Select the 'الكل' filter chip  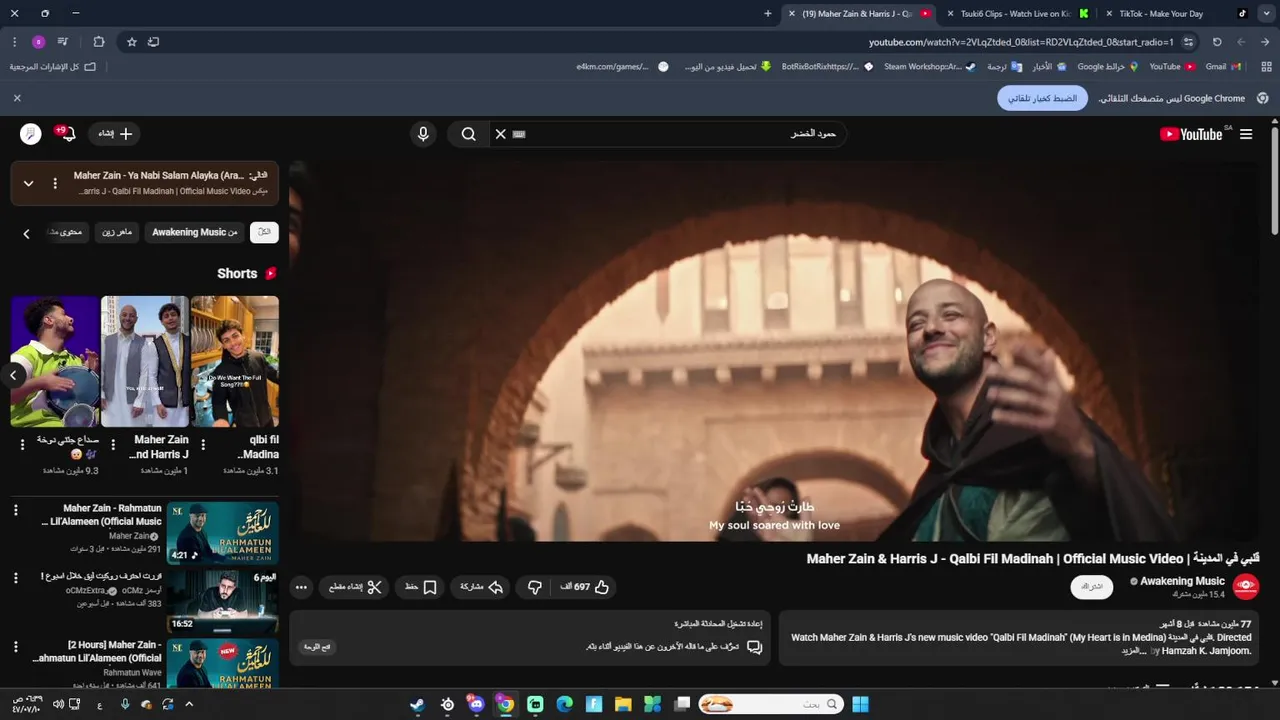click(x=264, y=232)
